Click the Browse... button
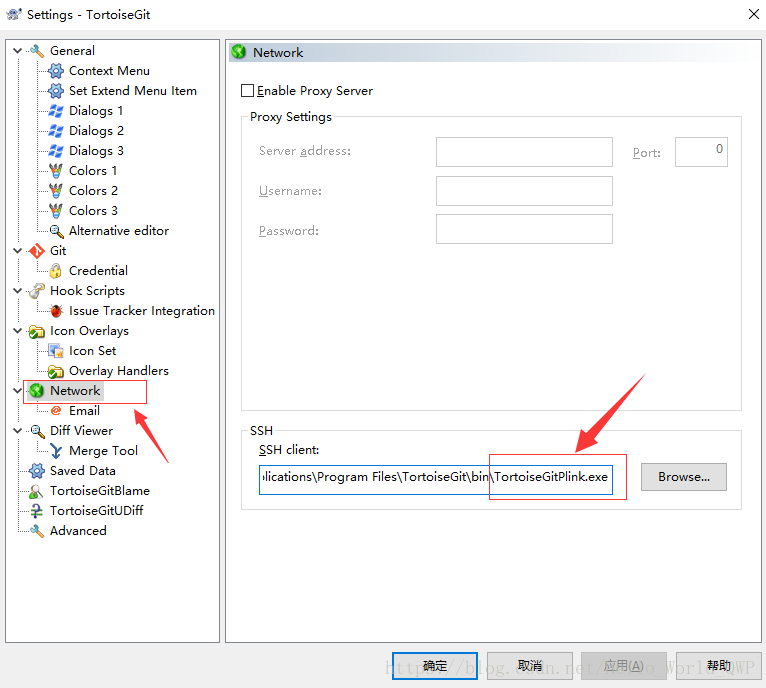The width and height of the screenshot is (766, 688). [x=684, y=477]
